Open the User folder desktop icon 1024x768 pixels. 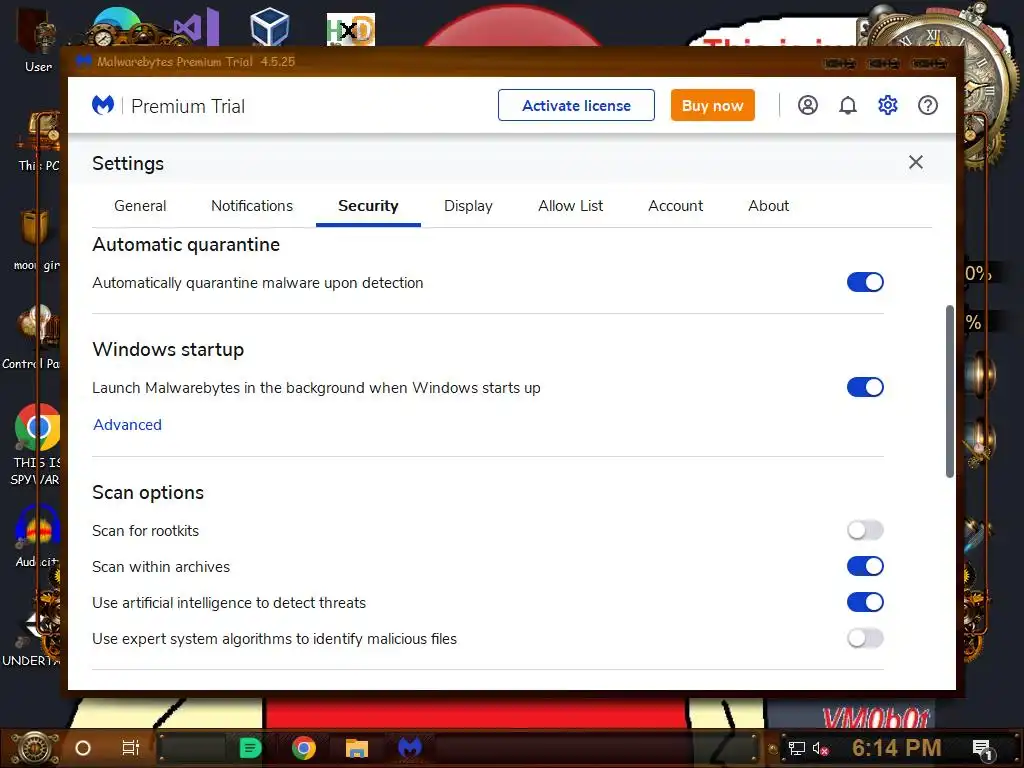click(x=38, y=39)
